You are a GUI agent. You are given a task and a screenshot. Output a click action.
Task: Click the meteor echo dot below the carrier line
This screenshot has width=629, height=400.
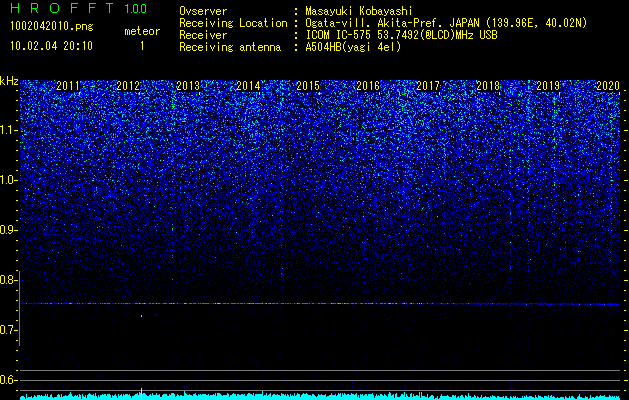click(142, 316)
